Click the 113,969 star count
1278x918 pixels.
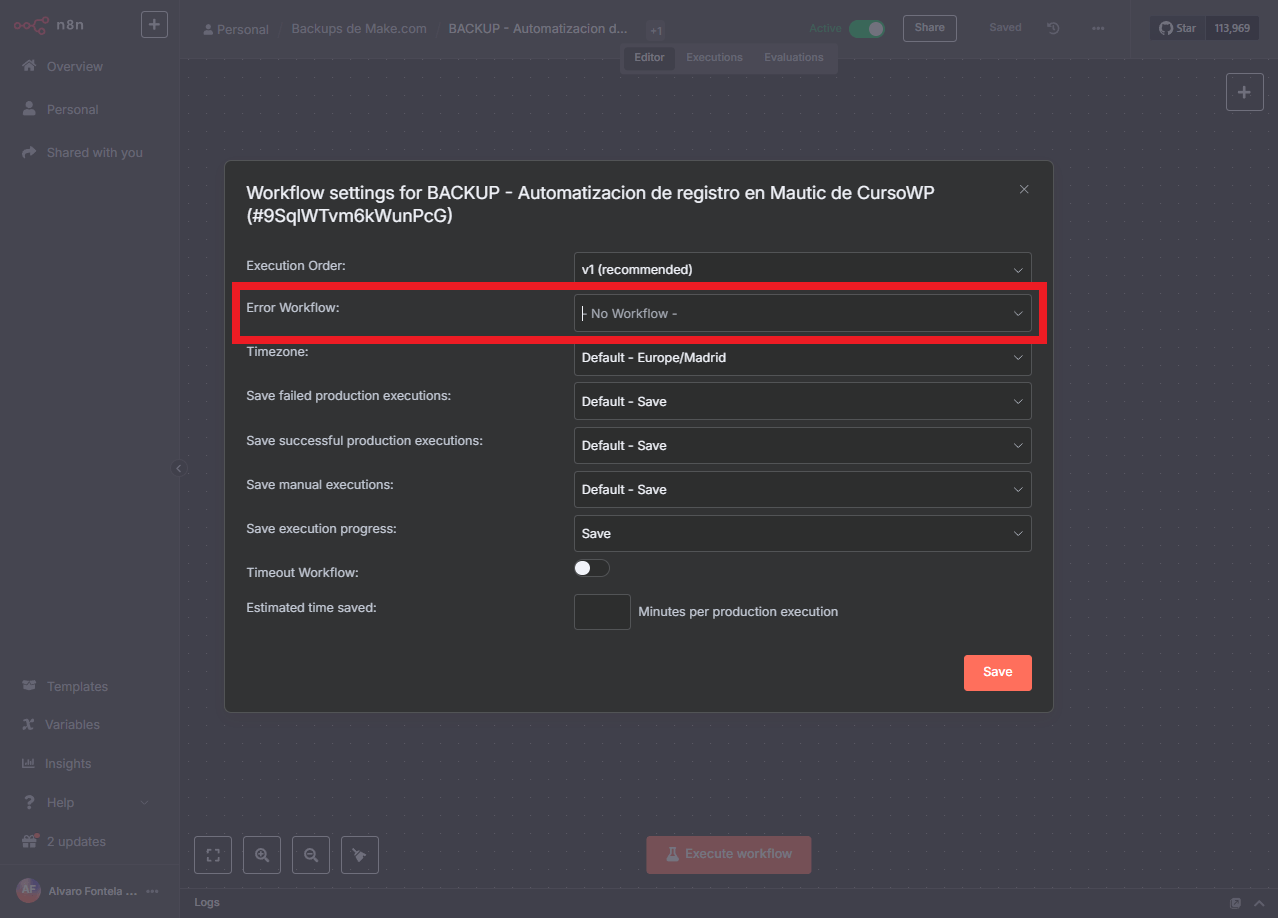[1231, 28]
